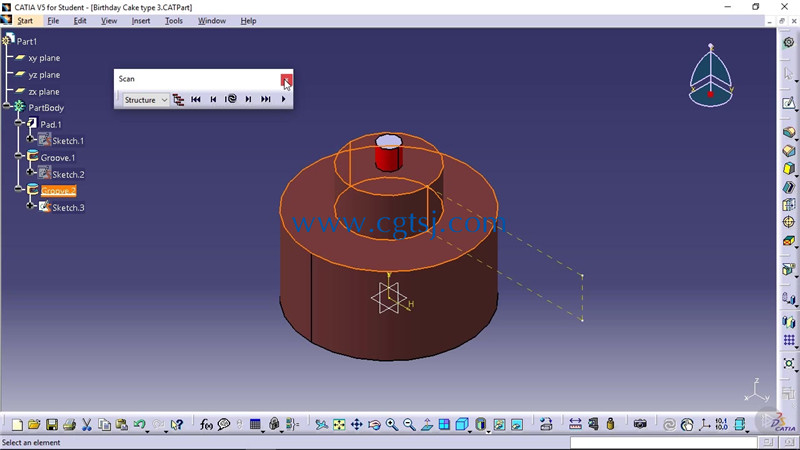Open the Help menu

[x=248, y=21]
